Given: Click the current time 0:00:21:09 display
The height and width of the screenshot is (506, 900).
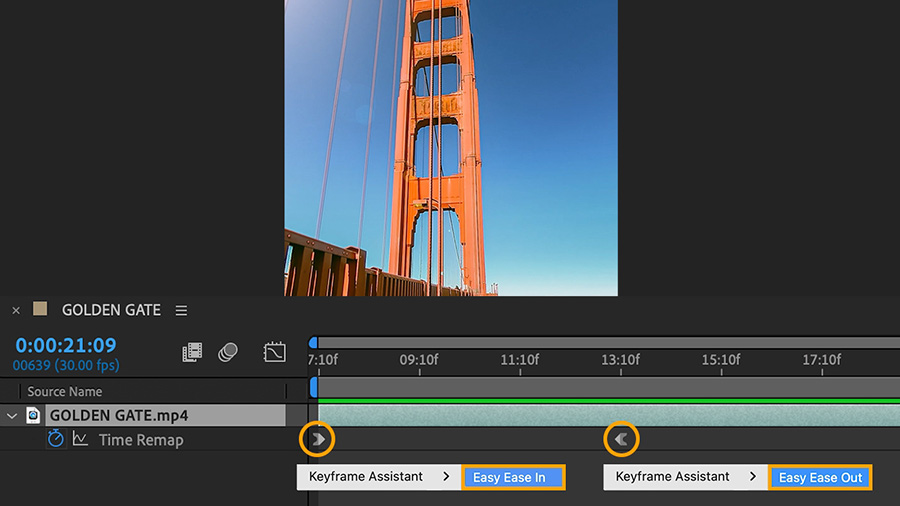Looking at the screenshot, I should pos(65,345).
